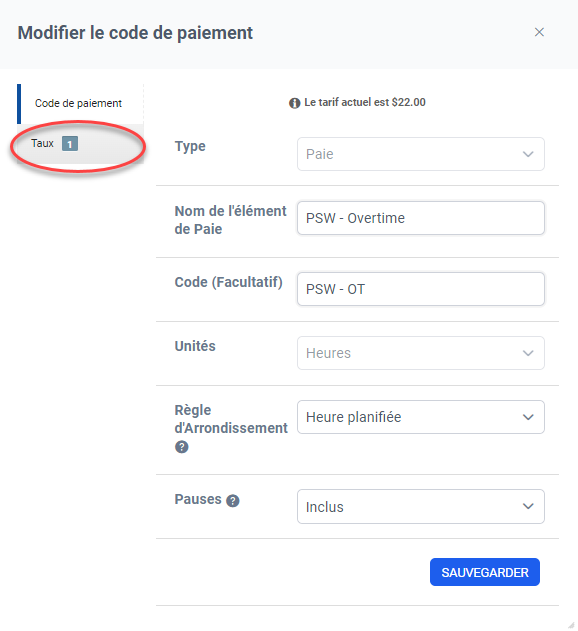Click chevron arrow of Type dropdown
Viewport: 578px width, 631px height.
528,154
